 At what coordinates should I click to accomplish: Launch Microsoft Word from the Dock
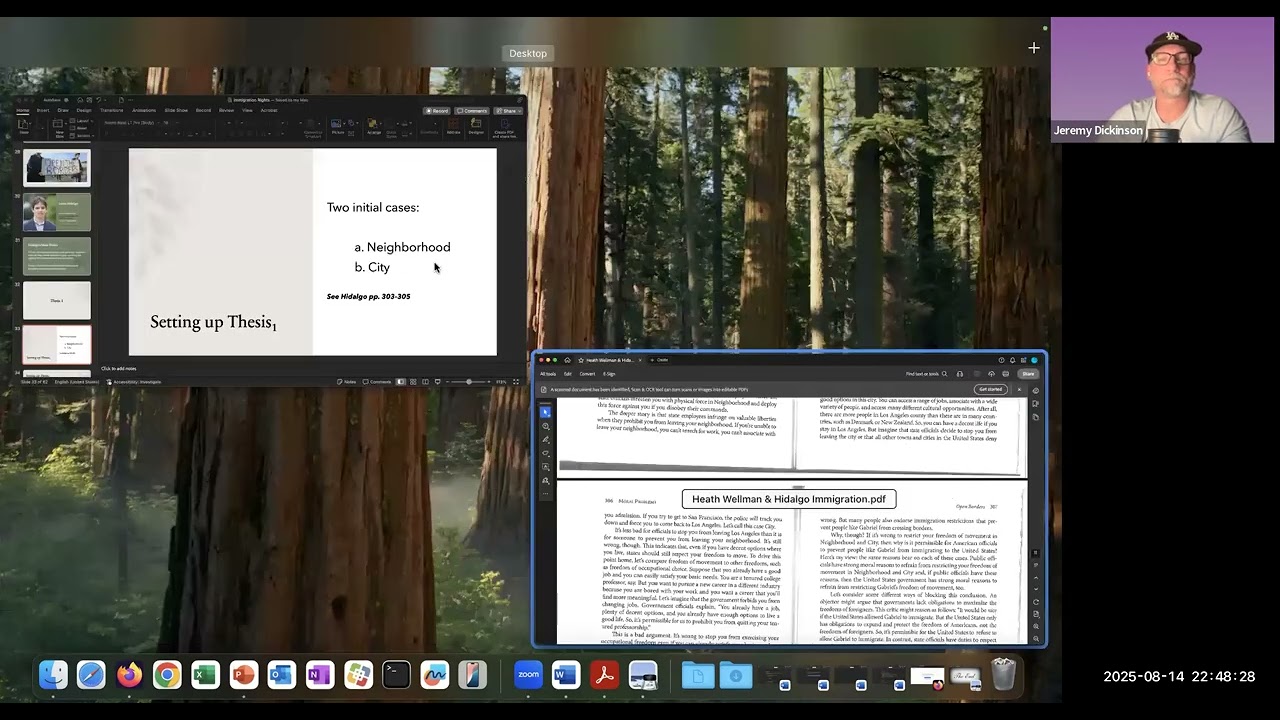[x=566, y=675]
